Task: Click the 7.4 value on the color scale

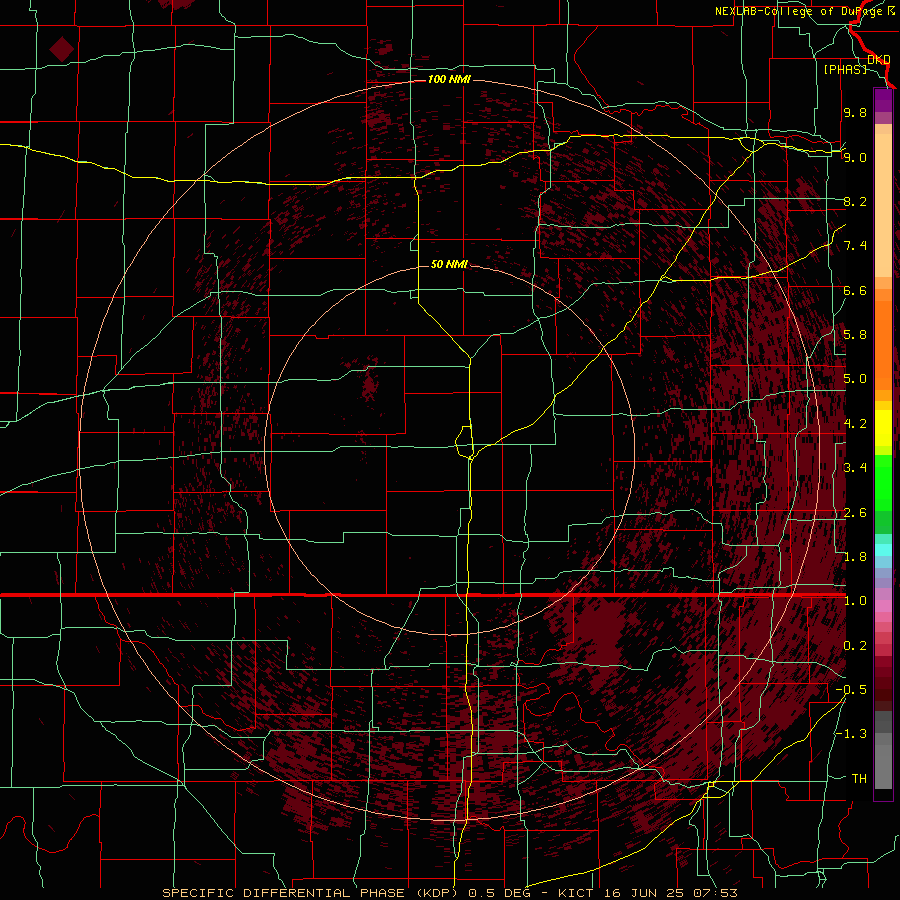Action: click(x=855, y=246)
